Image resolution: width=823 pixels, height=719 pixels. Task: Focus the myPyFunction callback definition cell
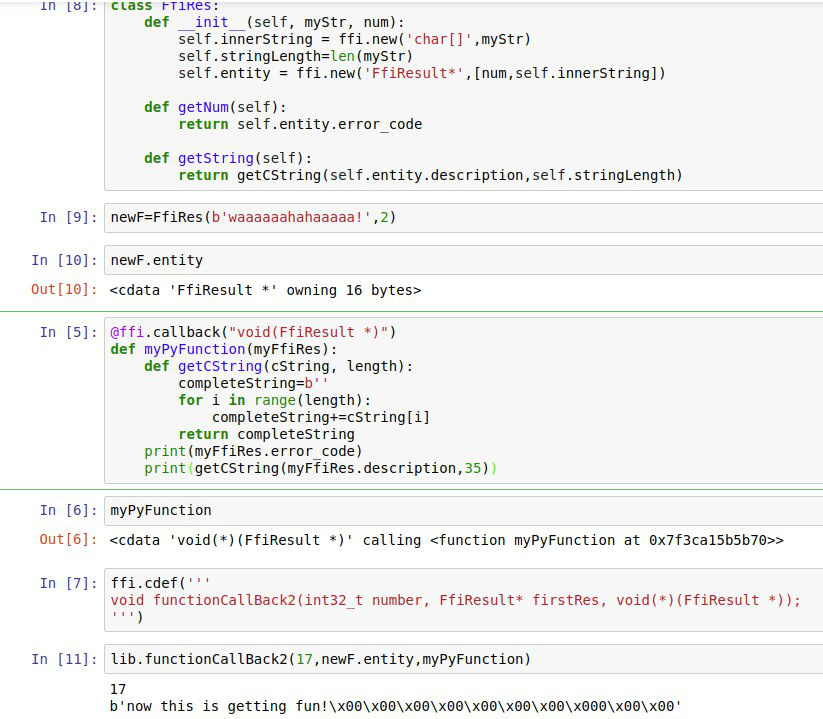pos(460,400)
